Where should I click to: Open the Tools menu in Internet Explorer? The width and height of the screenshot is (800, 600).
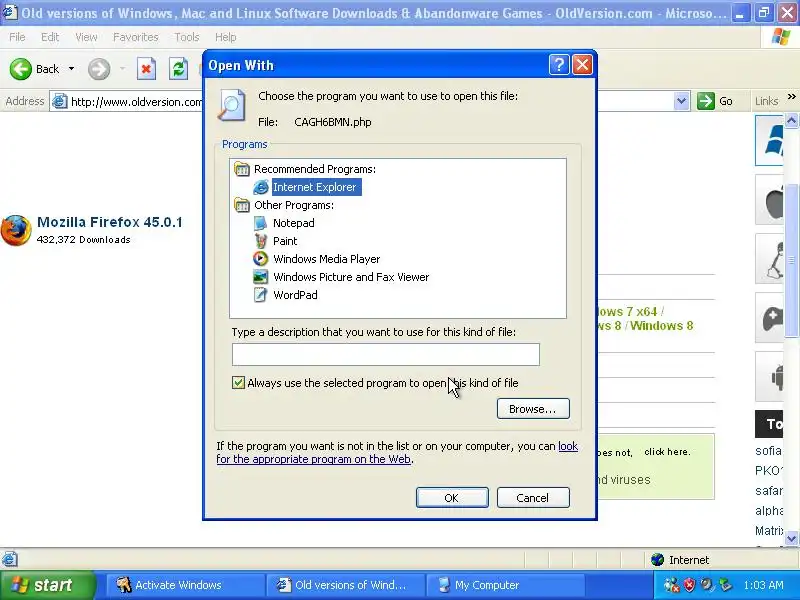click(187, 37)
